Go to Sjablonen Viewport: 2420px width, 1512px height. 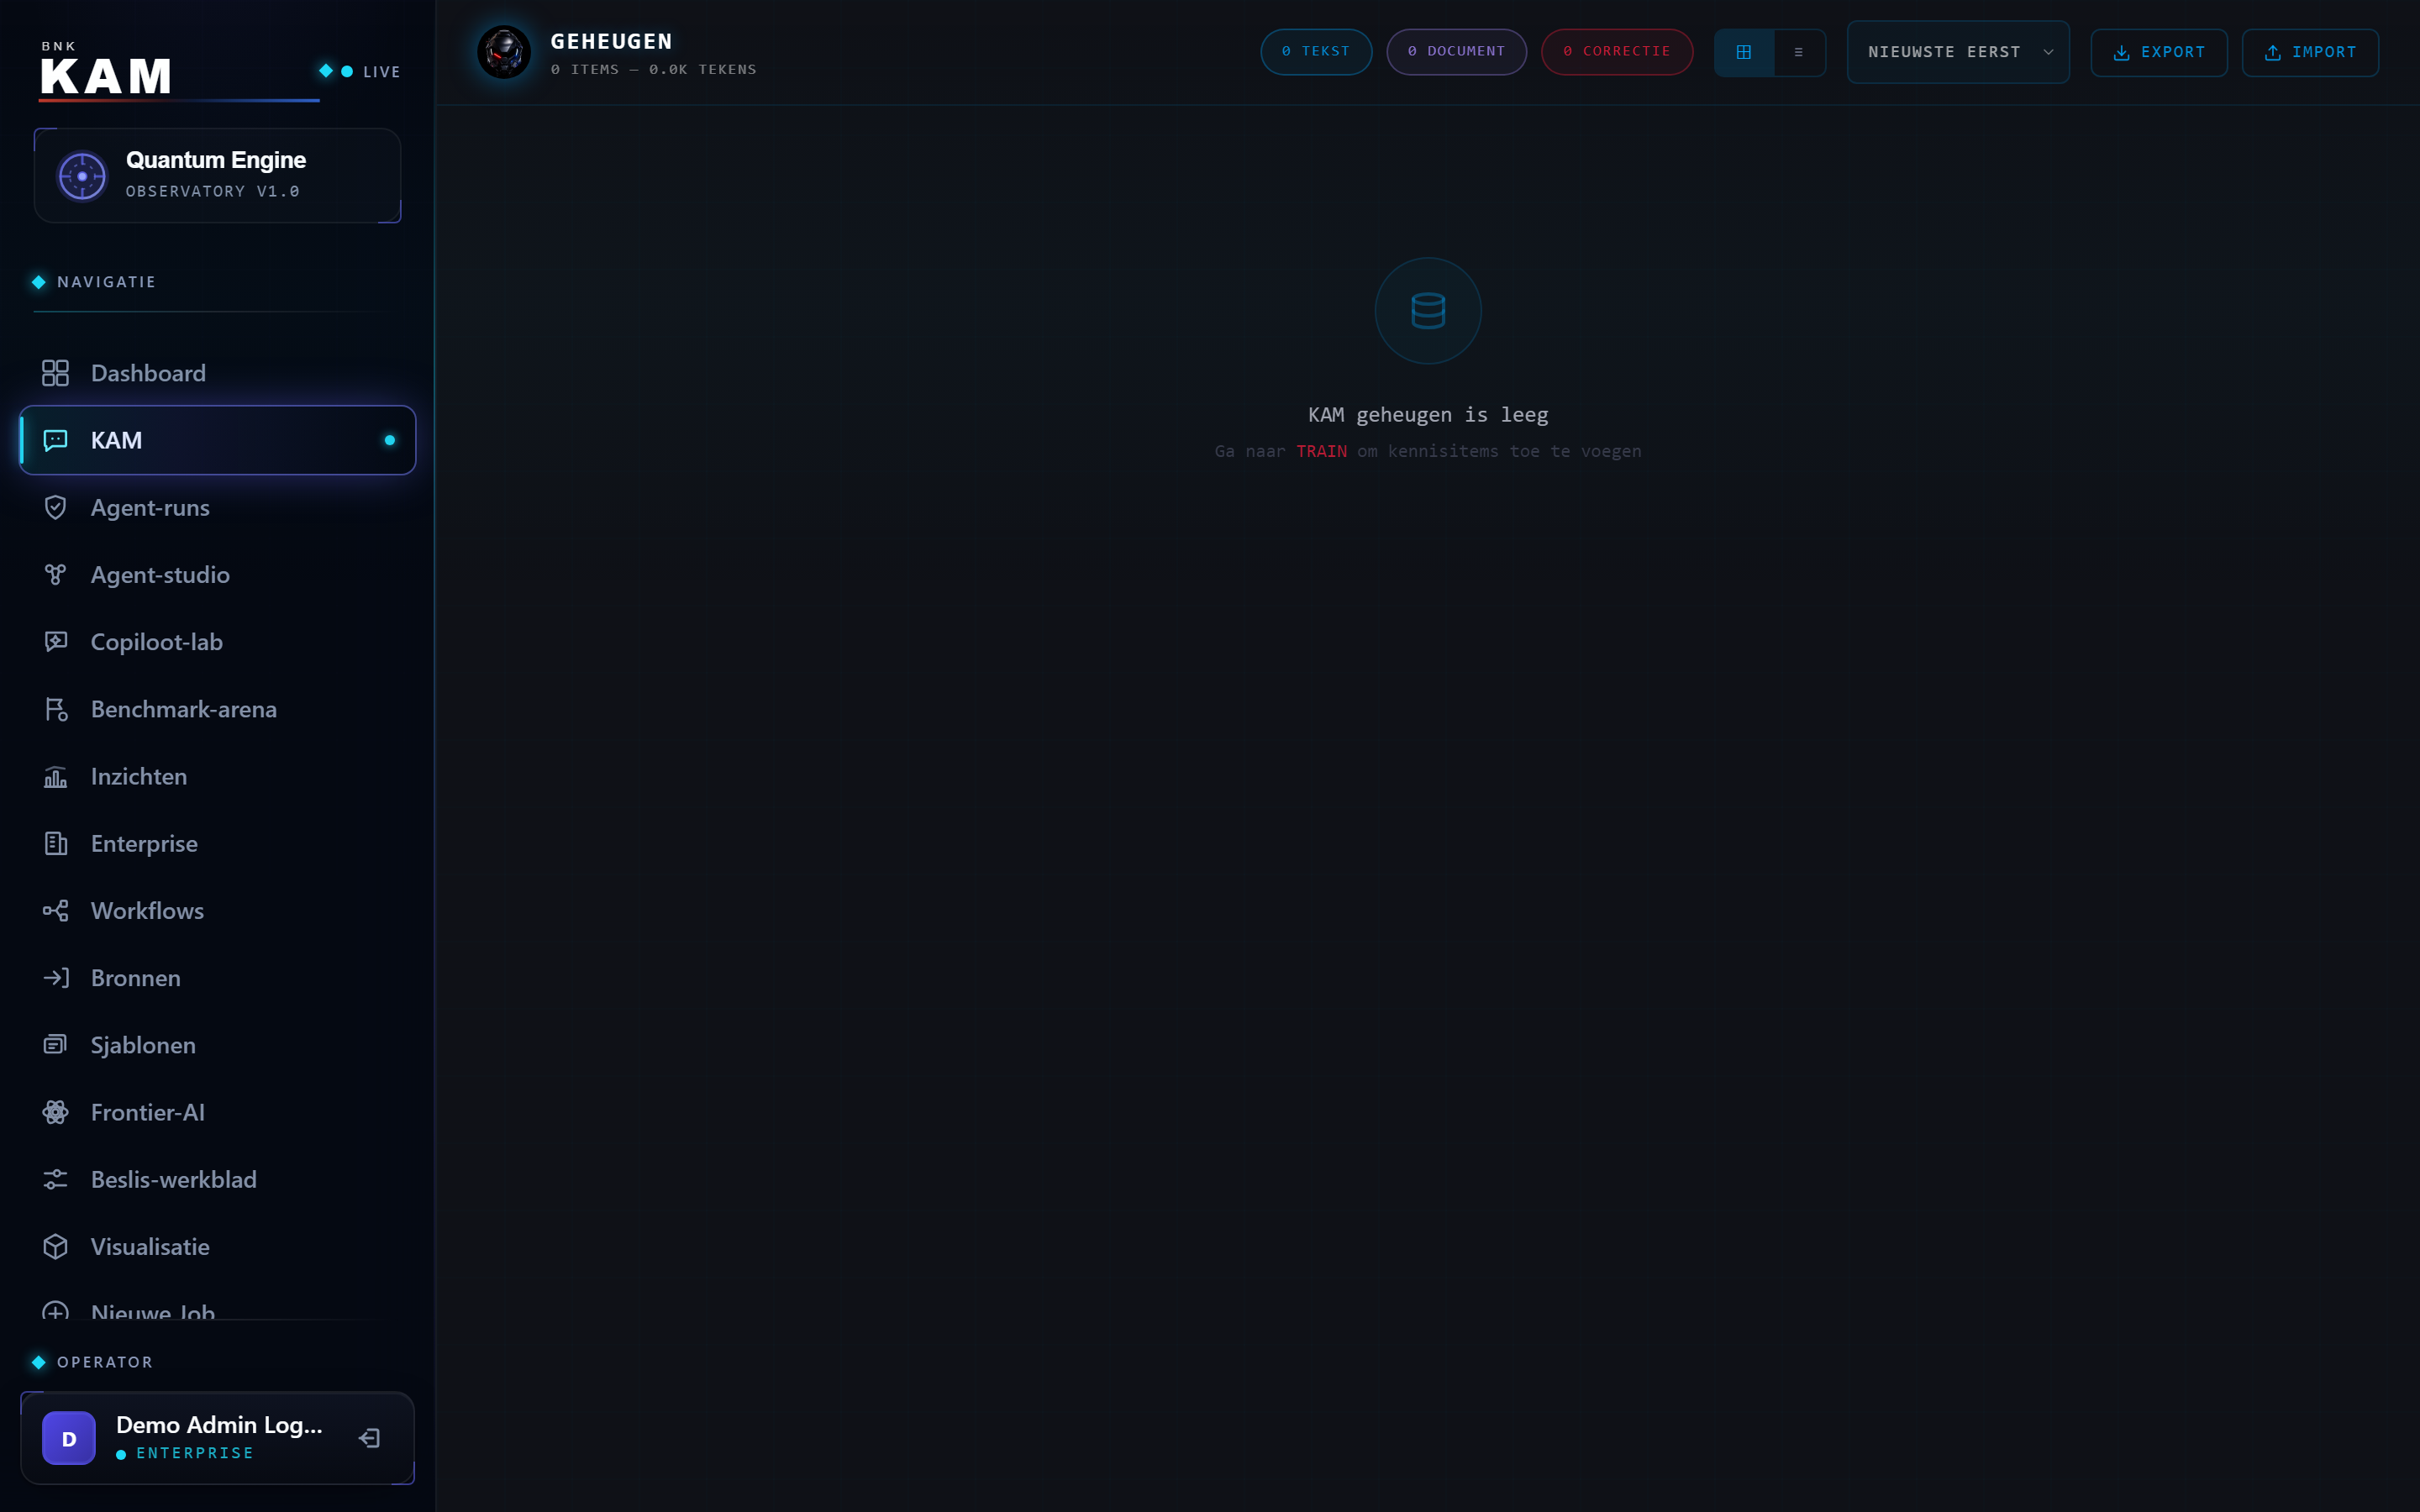[217, 1044]
